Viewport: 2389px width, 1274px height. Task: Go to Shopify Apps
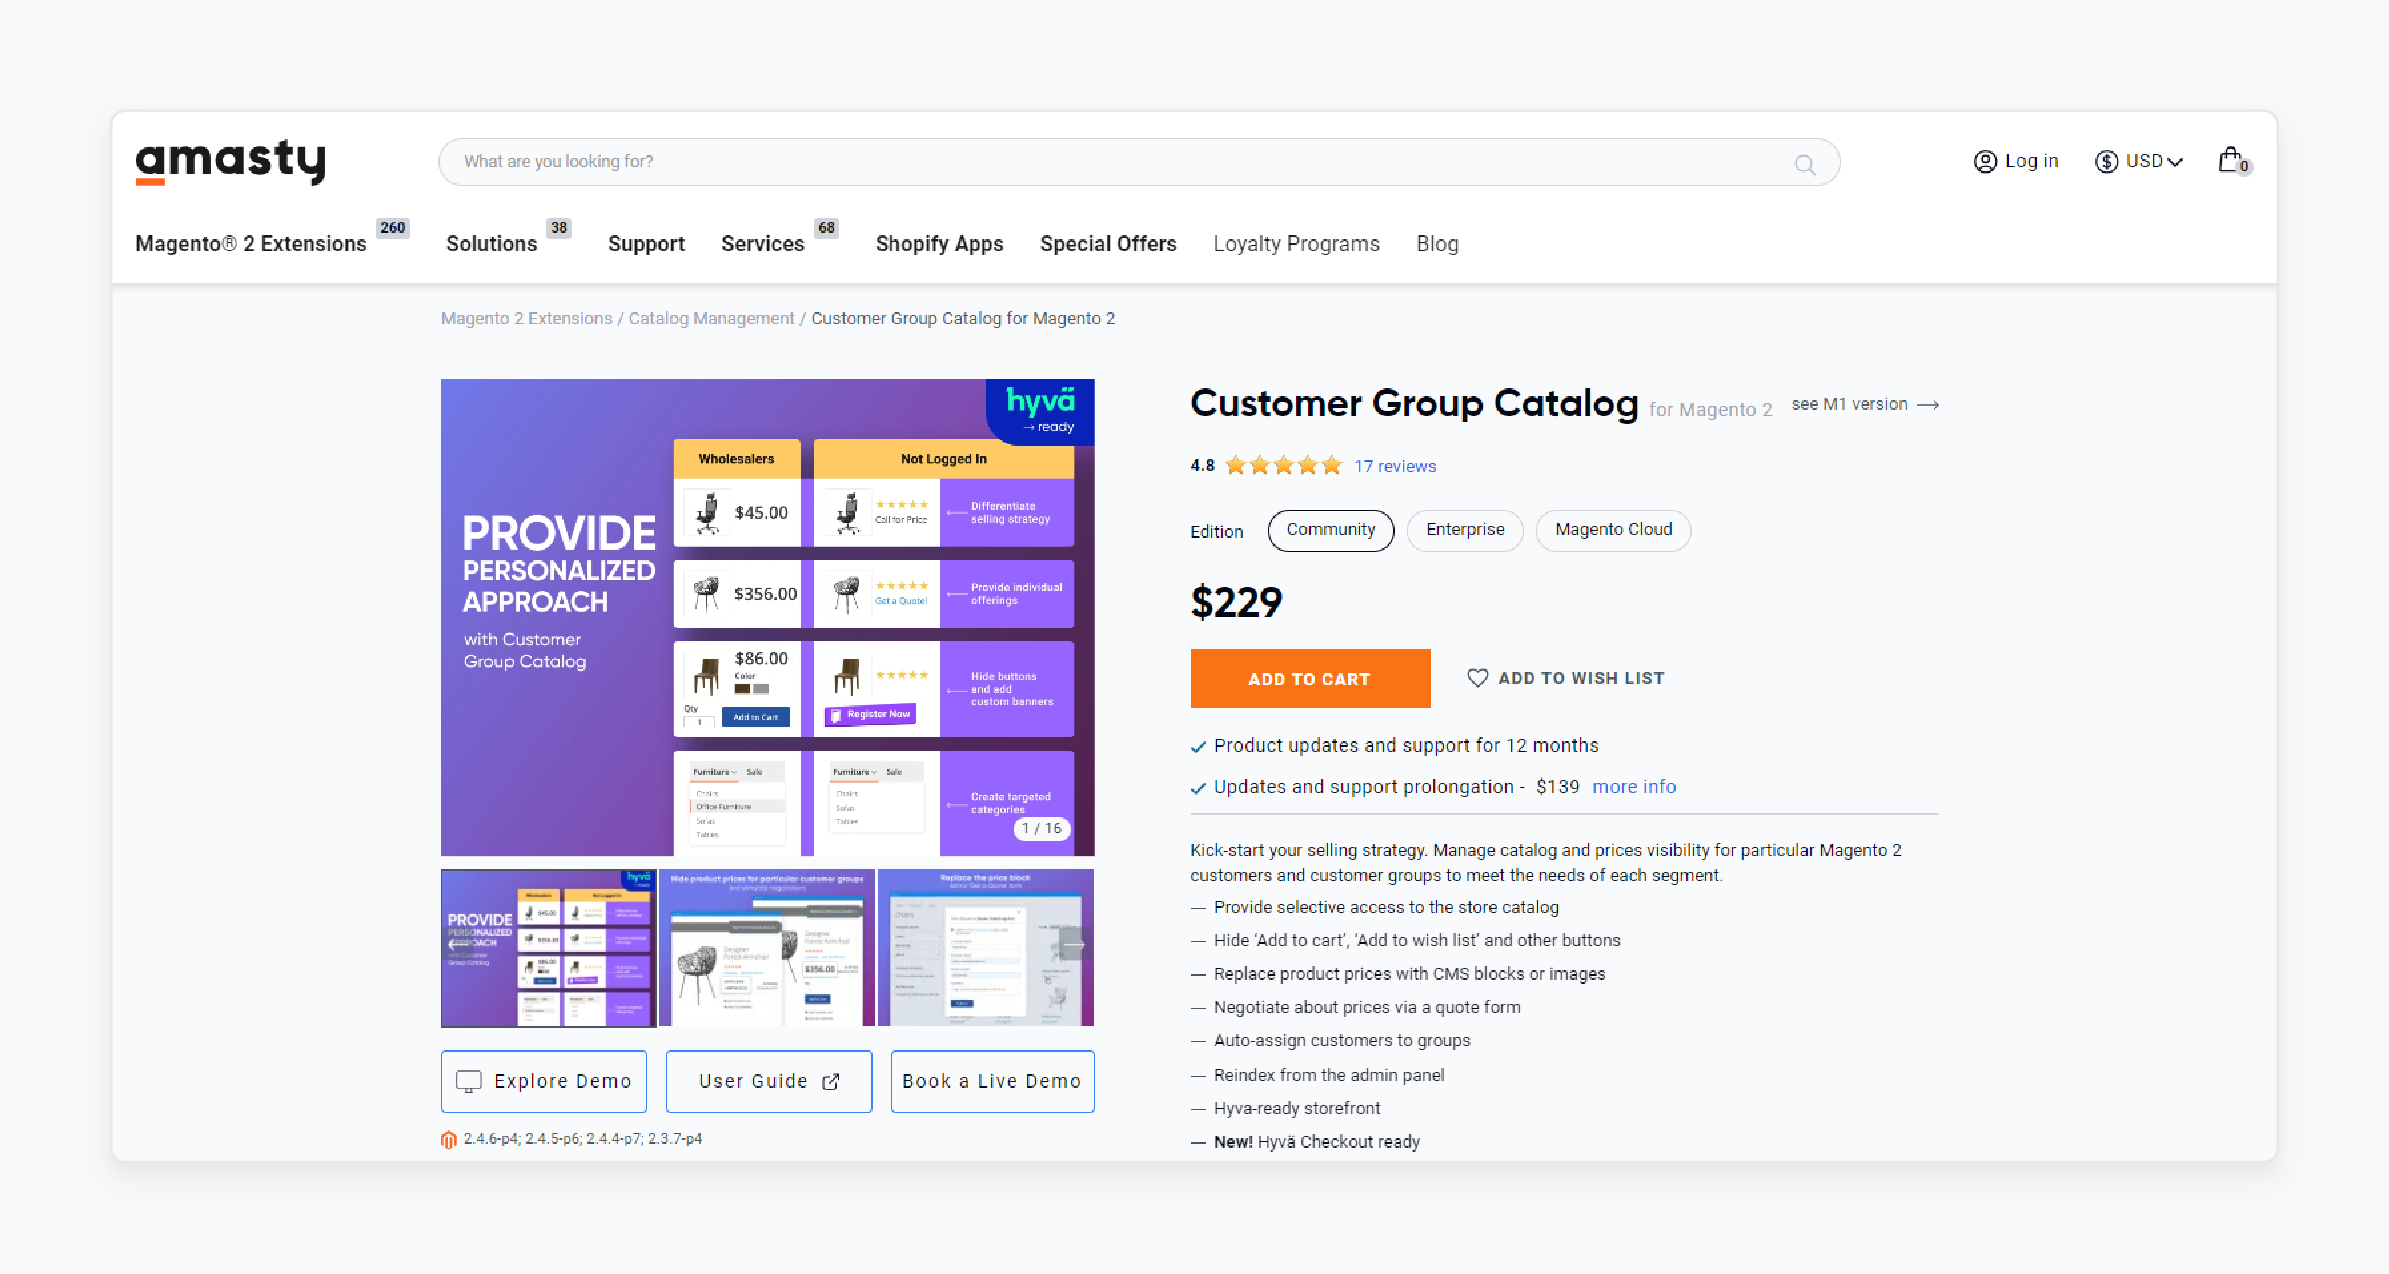(939, 244)
